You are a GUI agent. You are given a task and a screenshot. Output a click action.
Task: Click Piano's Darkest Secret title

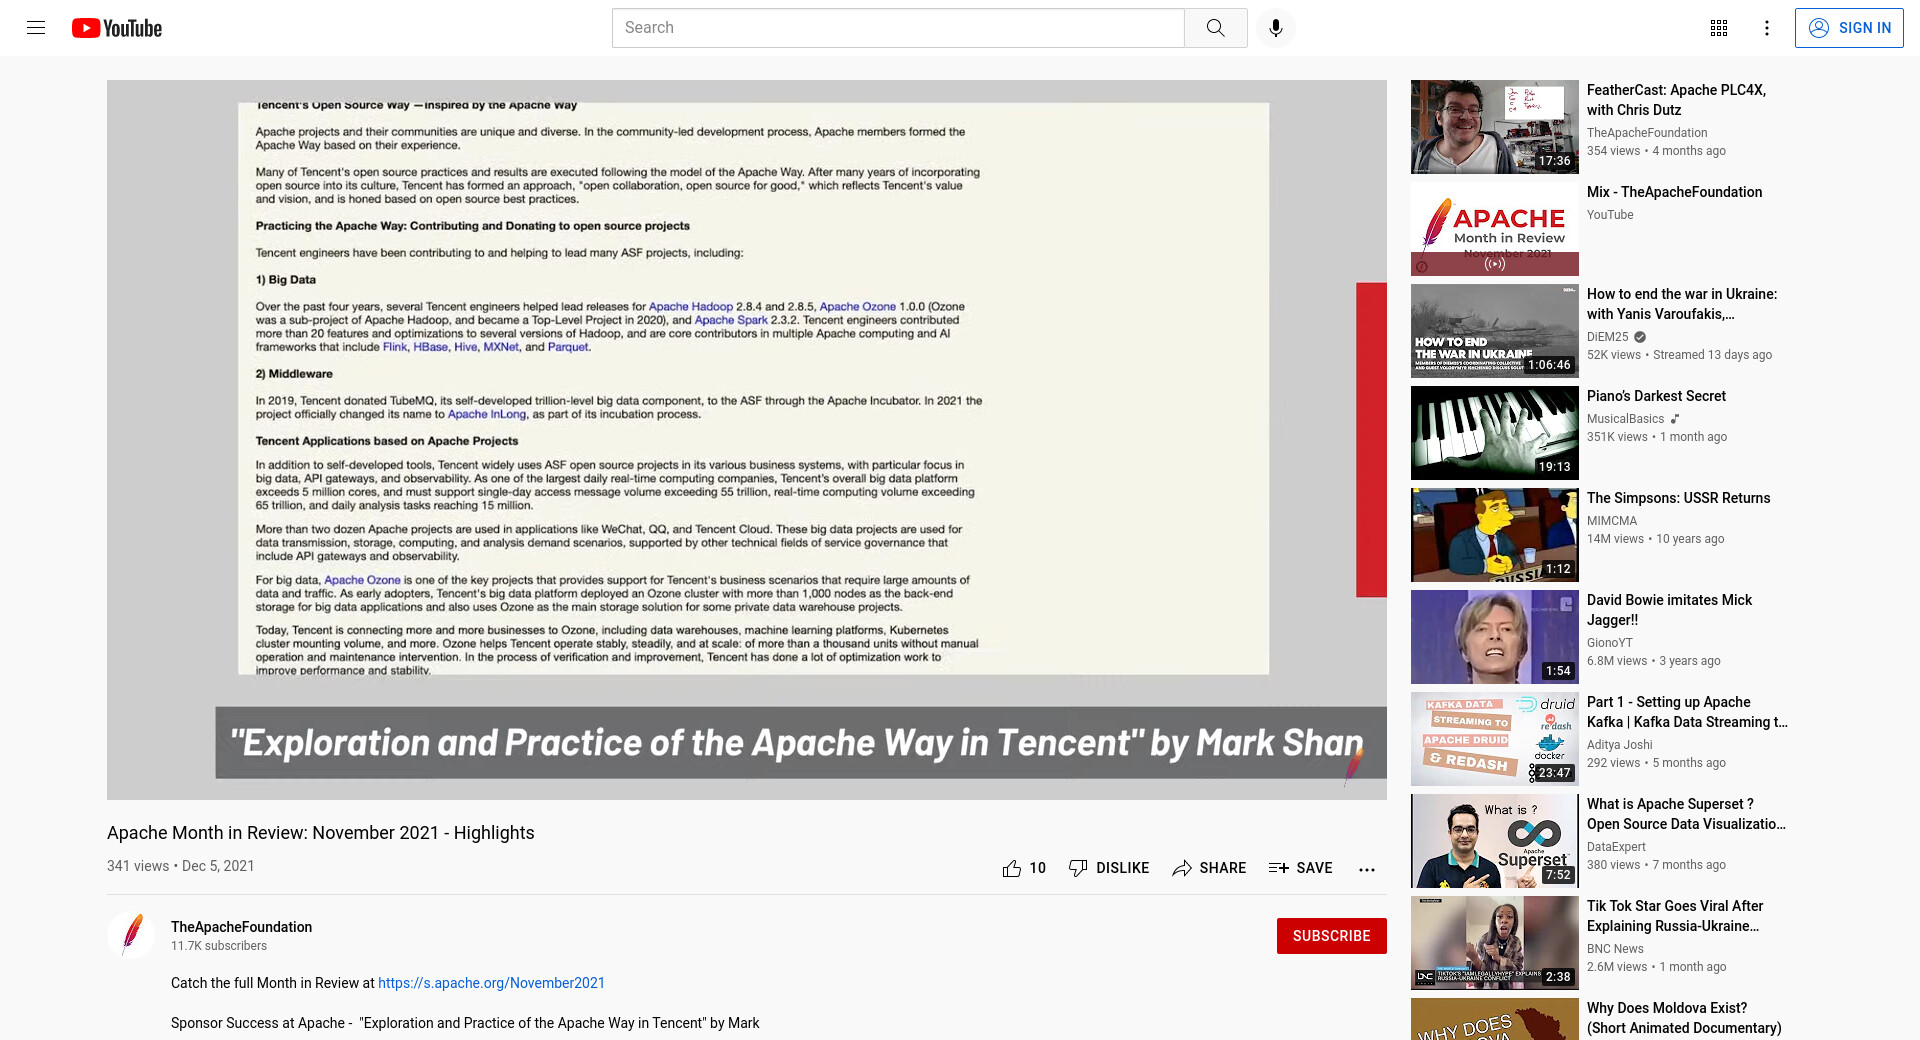point(1656,396)
